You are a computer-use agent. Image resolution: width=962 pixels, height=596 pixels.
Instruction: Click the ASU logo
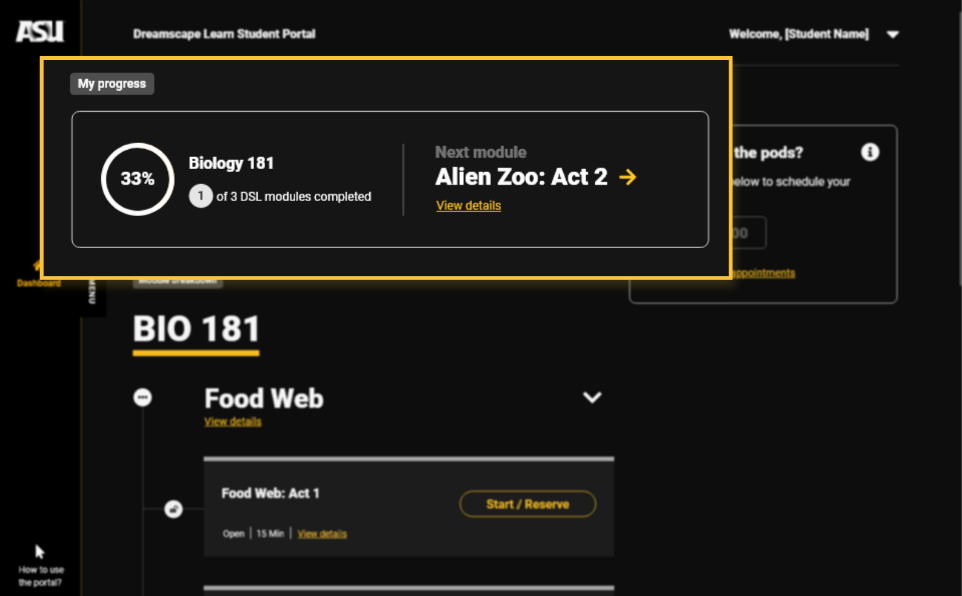40,32
